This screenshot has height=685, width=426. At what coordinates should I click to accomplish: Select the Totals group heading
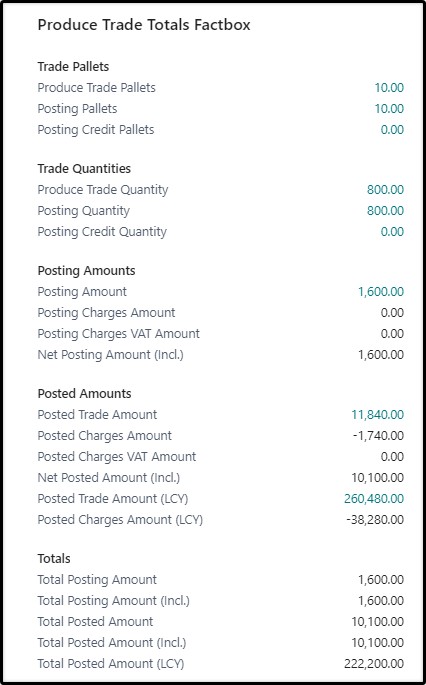[54, 559]
